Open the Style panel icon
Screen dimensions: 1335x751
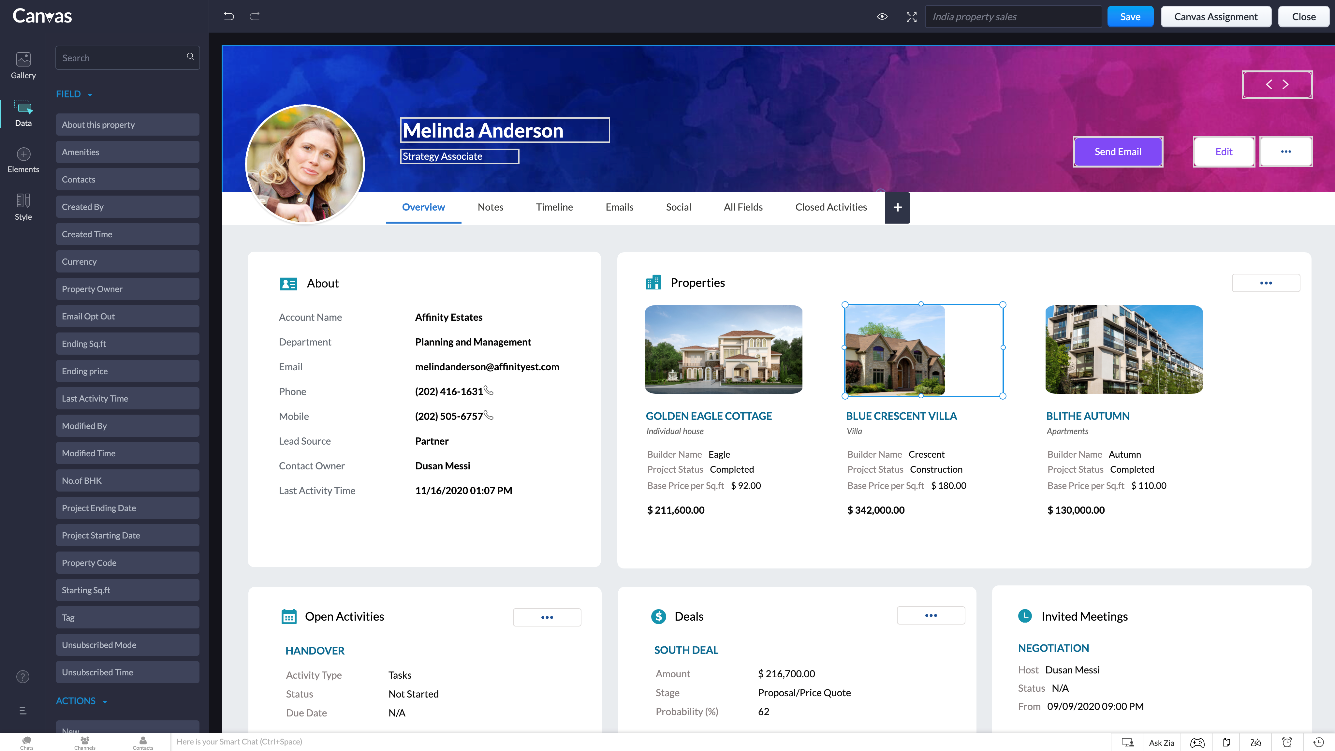coord(23,206)
